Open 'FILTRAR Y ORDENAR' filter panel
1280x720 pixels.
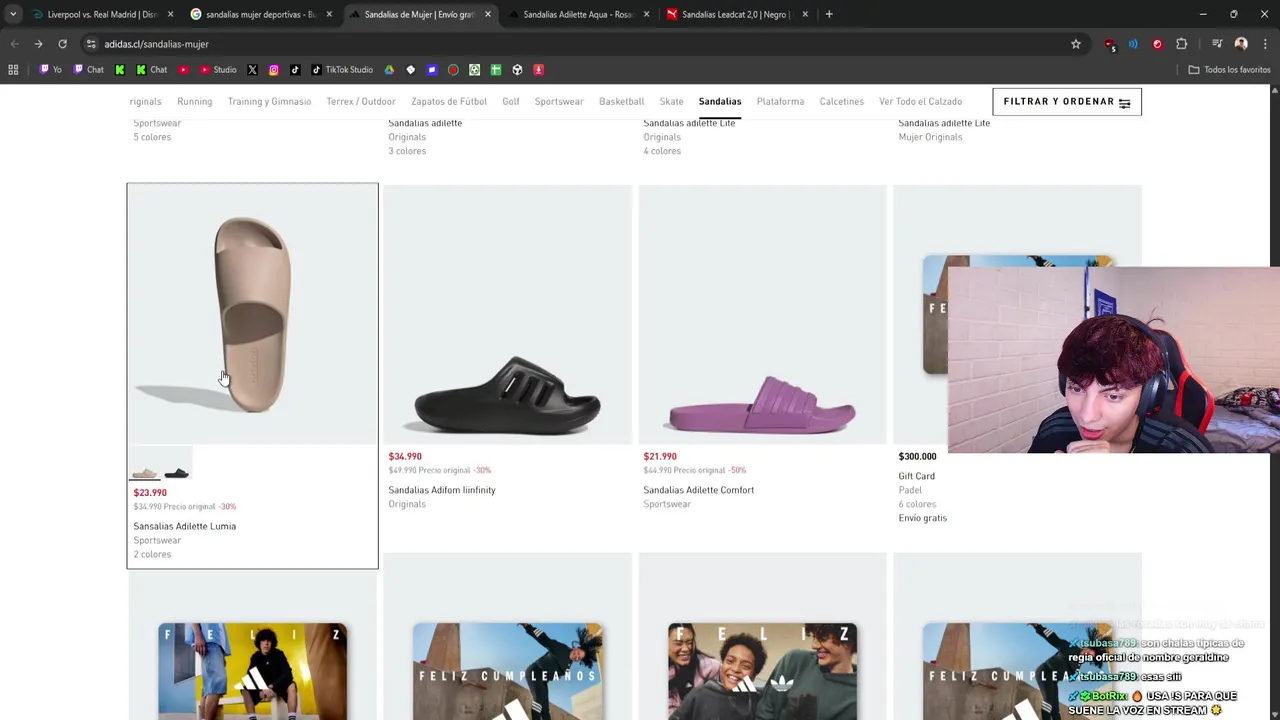coord(1066,102)
